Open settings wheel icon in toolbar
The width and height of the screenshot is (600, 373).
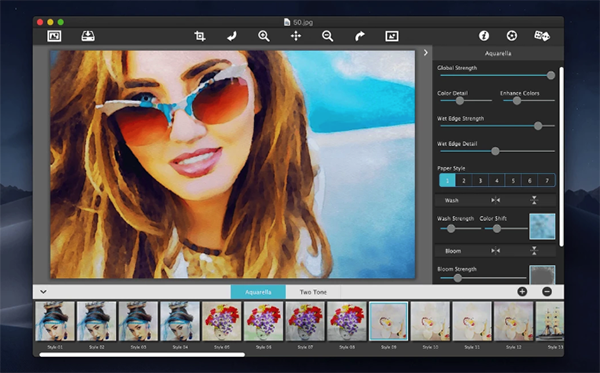click(x=512, y=36)
